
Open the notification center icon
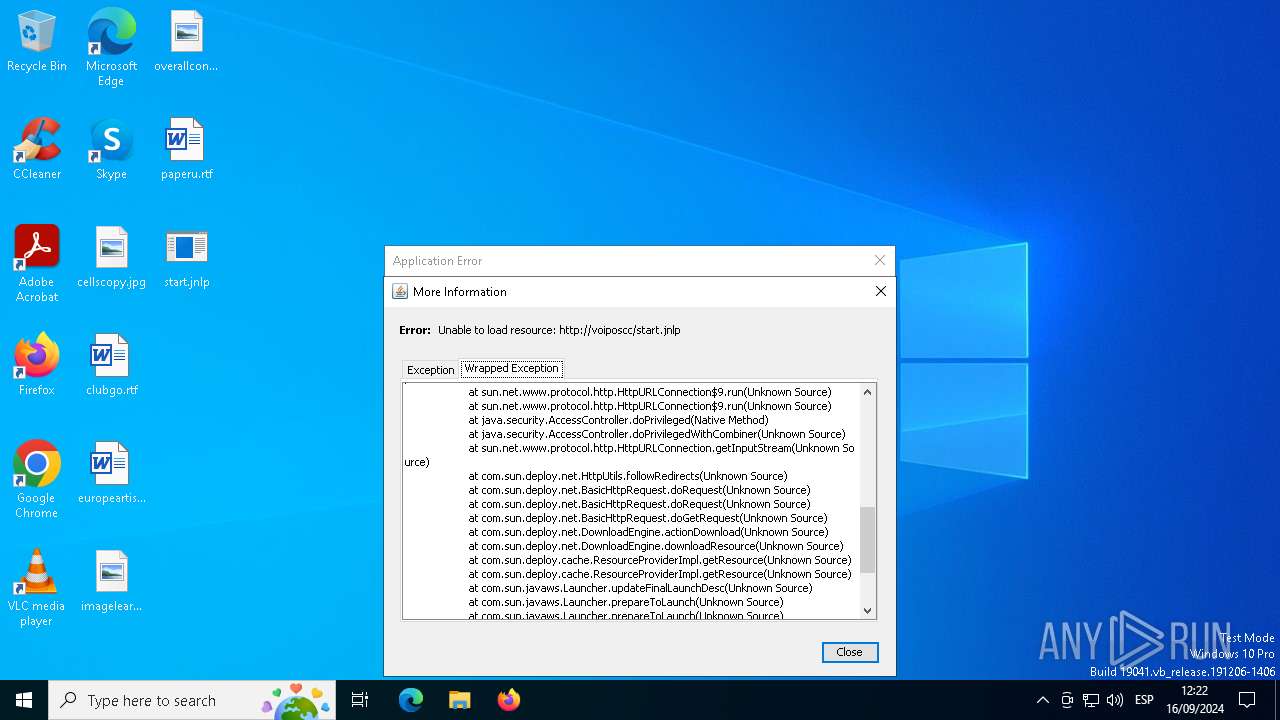pyautogui.click(x=1247, y=700)
